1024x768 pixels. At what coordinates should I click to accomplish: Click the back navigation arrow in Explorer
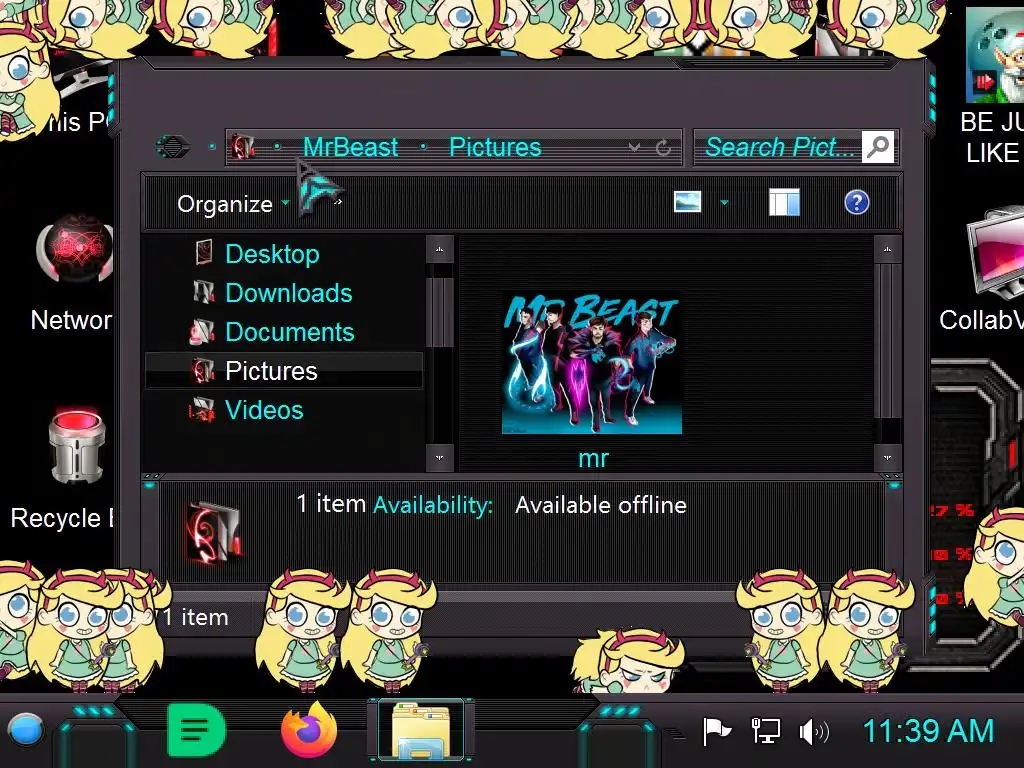pyautogui.click(x=173, y=146)
